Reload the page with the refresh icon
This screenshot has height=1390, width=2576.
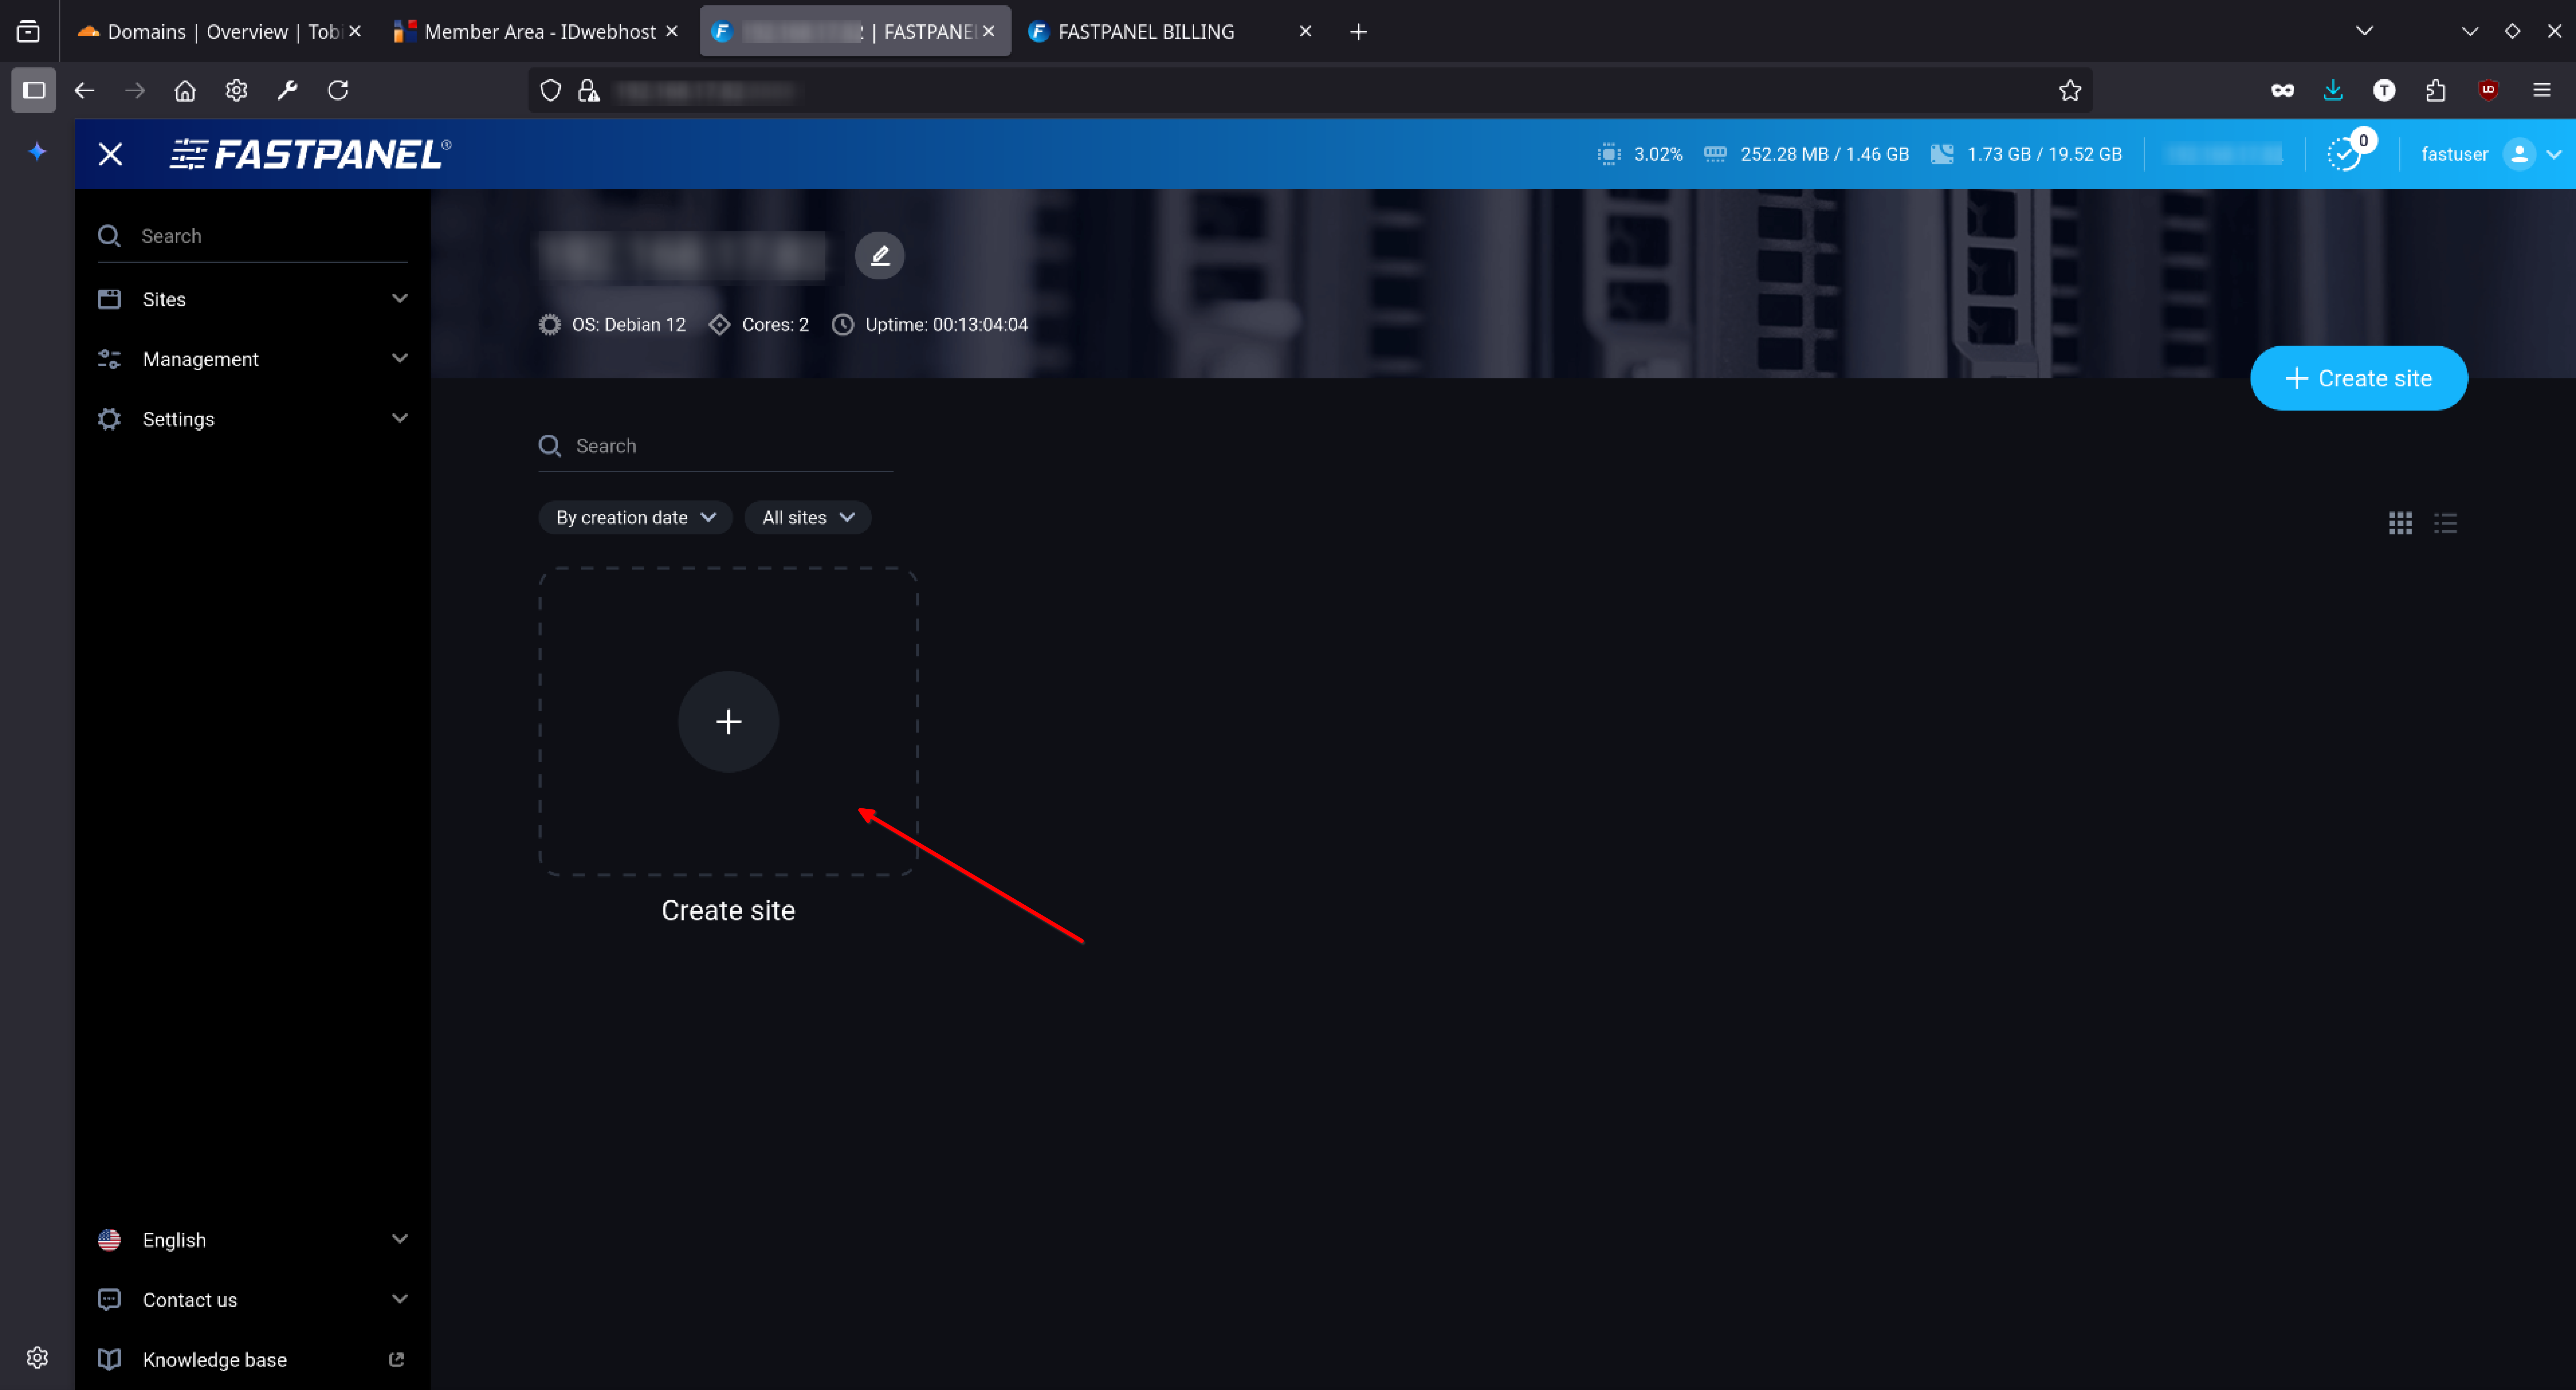tap(338, 90)
